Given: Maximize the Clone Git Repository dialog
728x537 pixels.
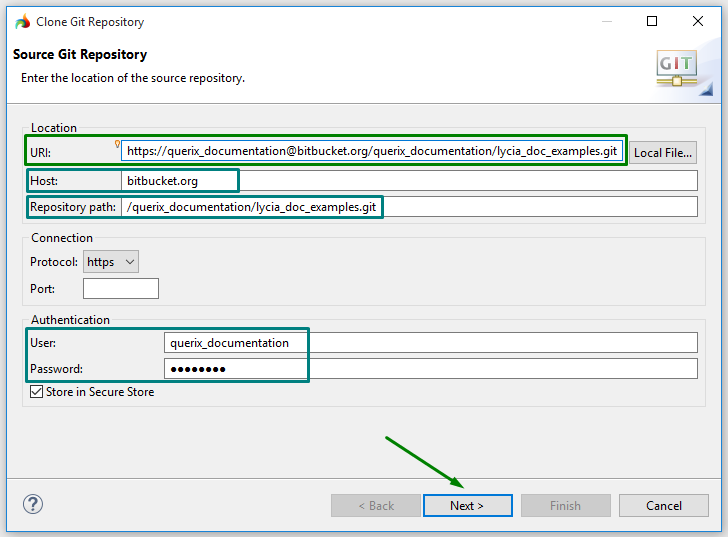Looking at the screenshot, I should click(652, 21).
